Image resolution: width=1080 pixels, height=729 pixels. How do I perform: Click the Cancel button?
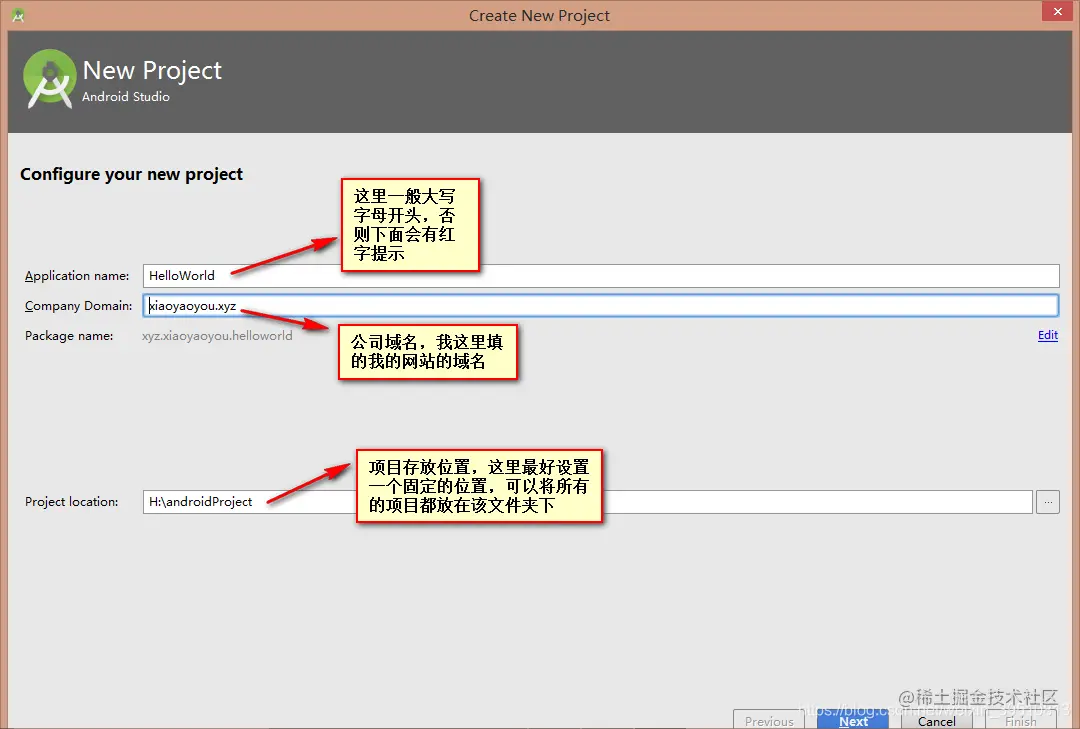click(x=937, y=720)
